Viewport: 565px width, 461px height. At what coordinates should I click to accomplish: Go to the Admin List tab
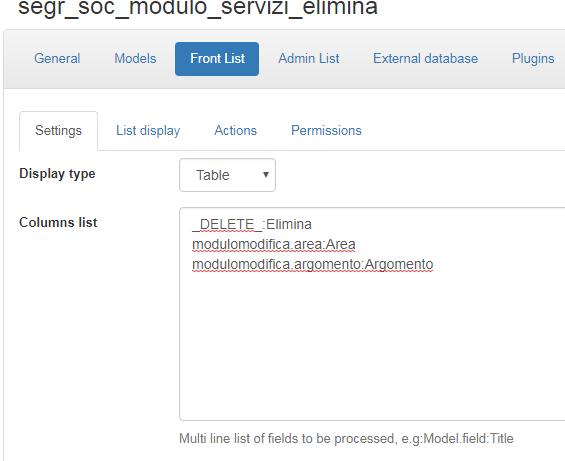pyautogui.click(x=308, y=58)
